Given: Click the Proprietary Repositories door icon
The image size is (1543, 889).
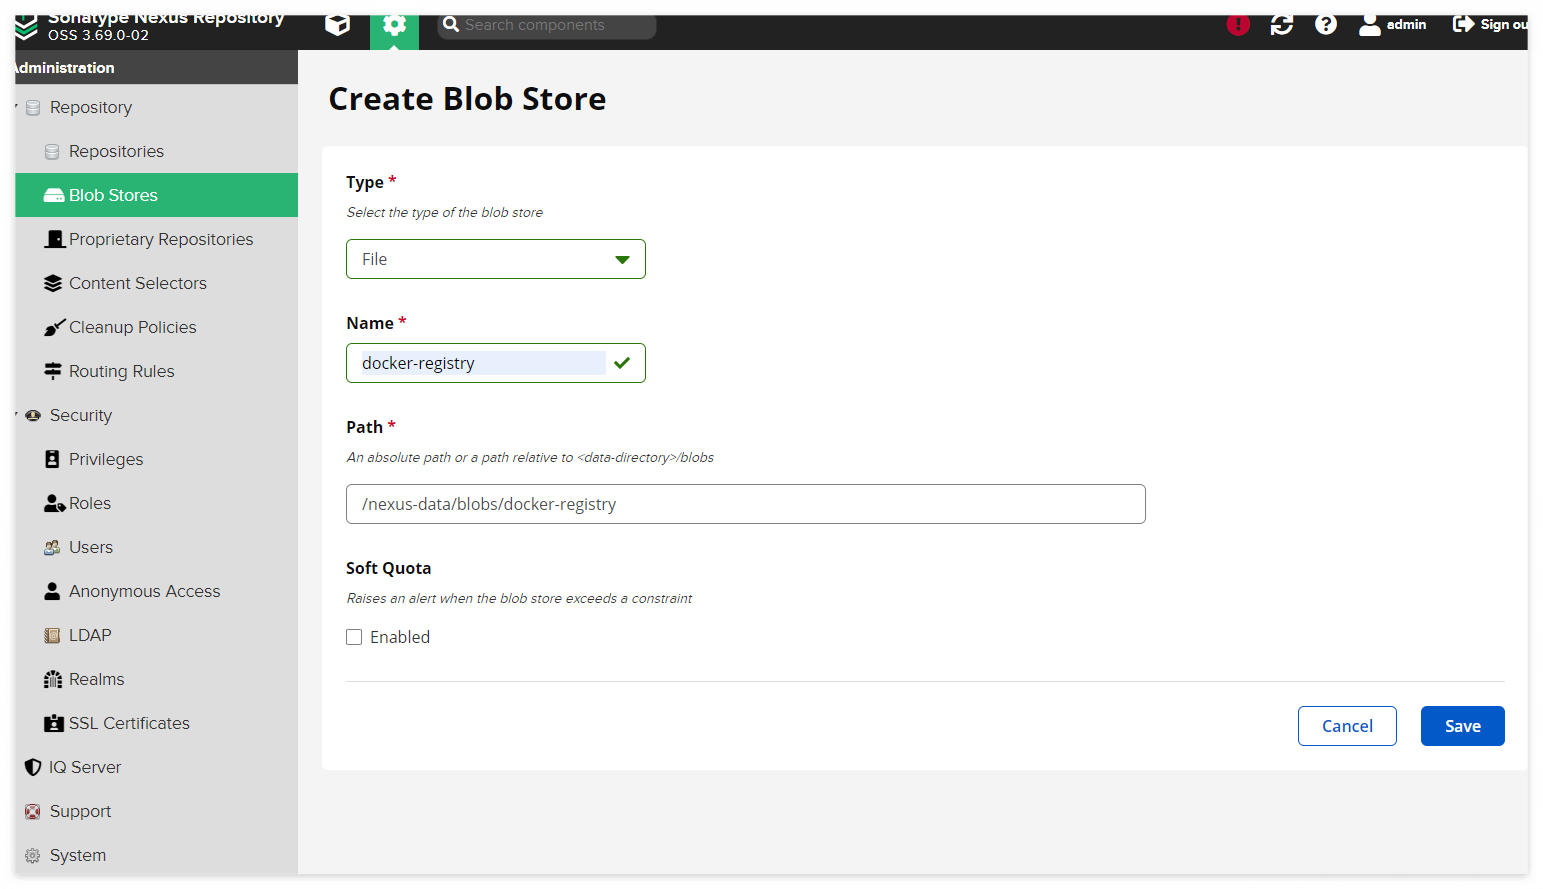Looking at the screenshot, I should tap(55, 240).
